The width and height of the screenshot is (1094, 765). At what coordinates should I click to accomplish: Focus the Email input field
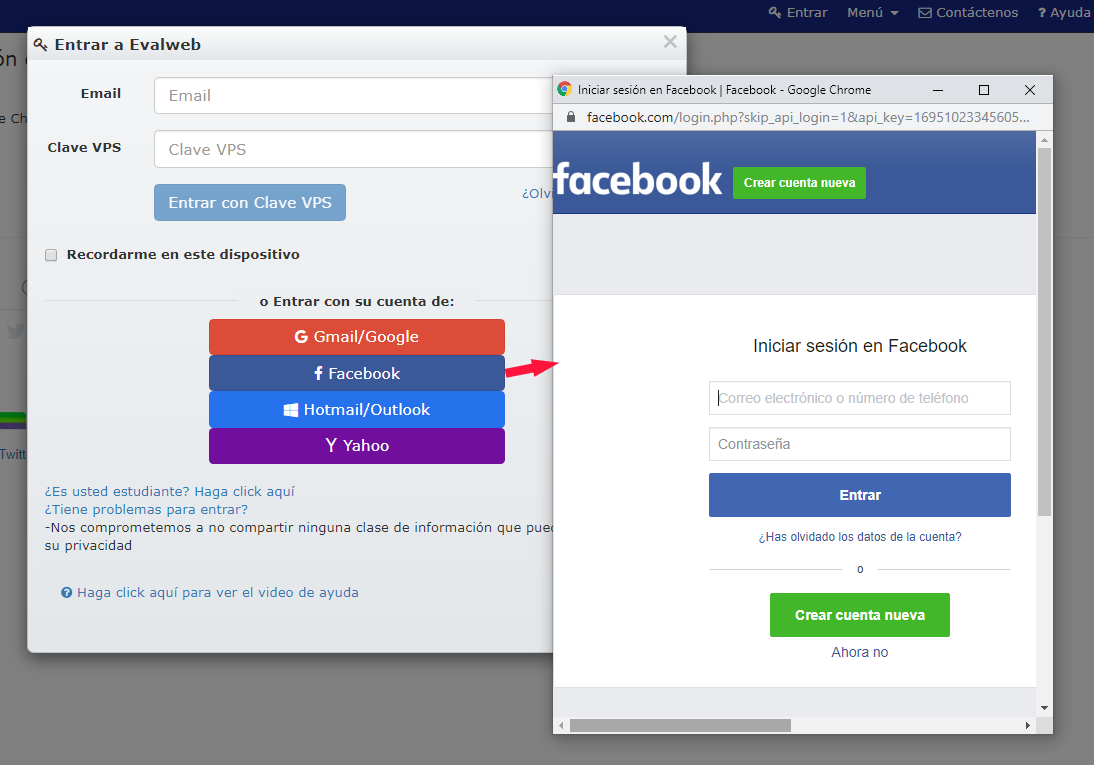[x=354, y=96]
